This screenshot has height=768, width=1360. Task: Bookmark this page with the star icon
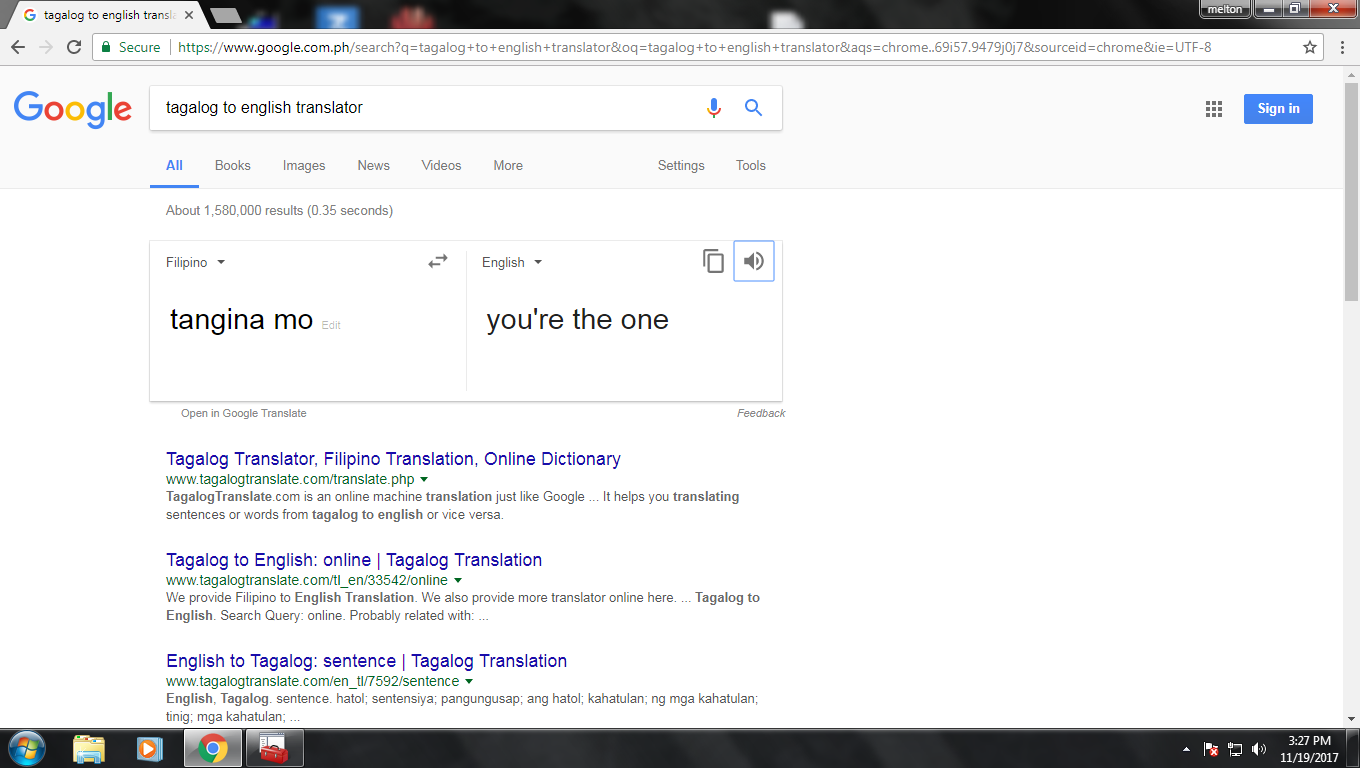coord(1309,47)
